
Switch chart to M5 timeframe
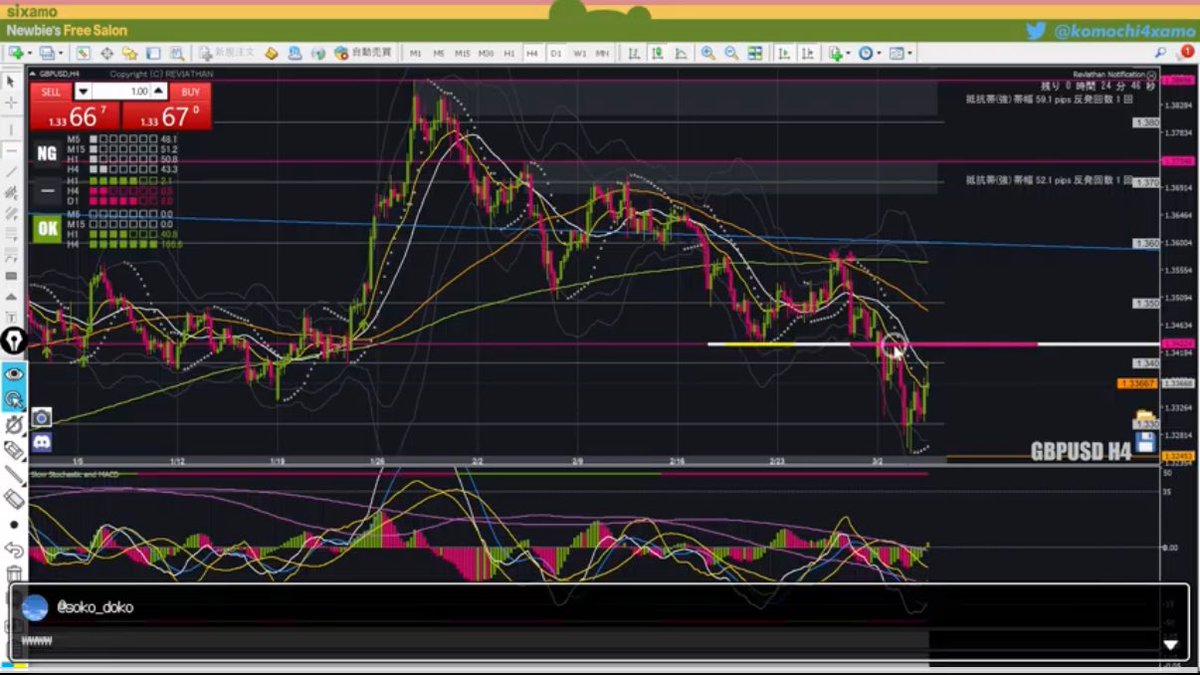coord(439,53)
